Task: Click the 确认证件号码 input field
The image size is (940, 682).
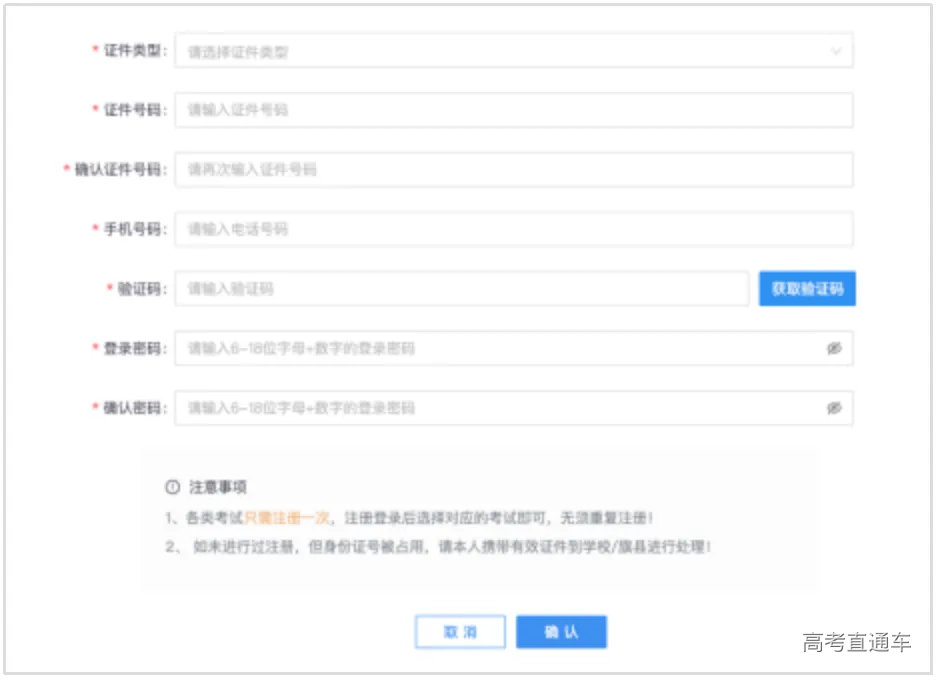Action: click(x=510, y=169)
